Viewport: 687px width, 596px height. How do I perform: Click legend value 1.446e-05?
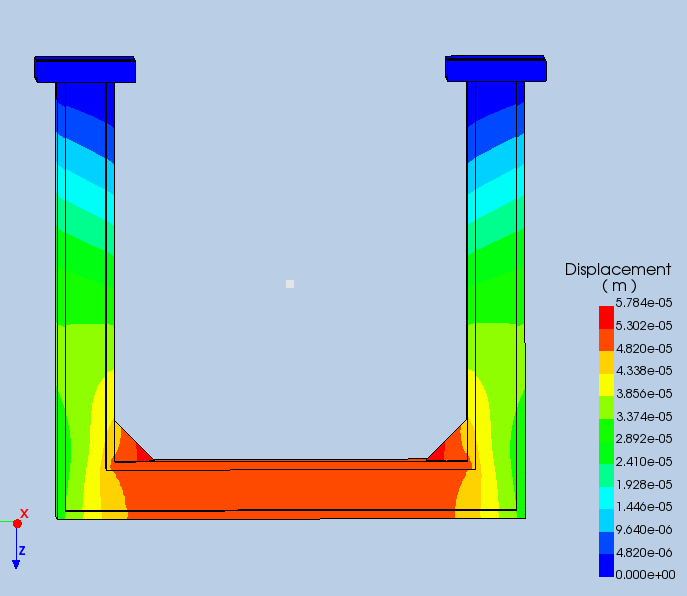(644, 507)
